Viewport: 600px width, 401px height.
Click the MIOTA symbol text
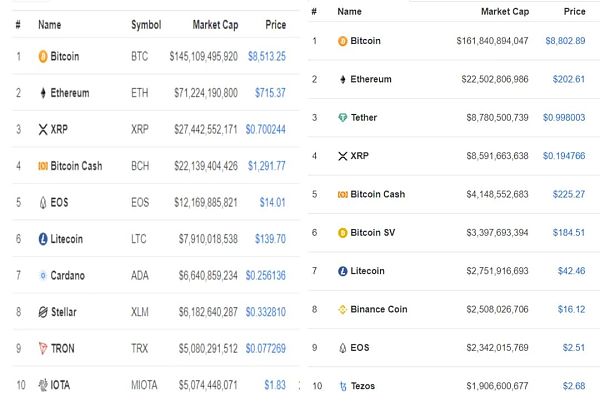click(147, 385)
